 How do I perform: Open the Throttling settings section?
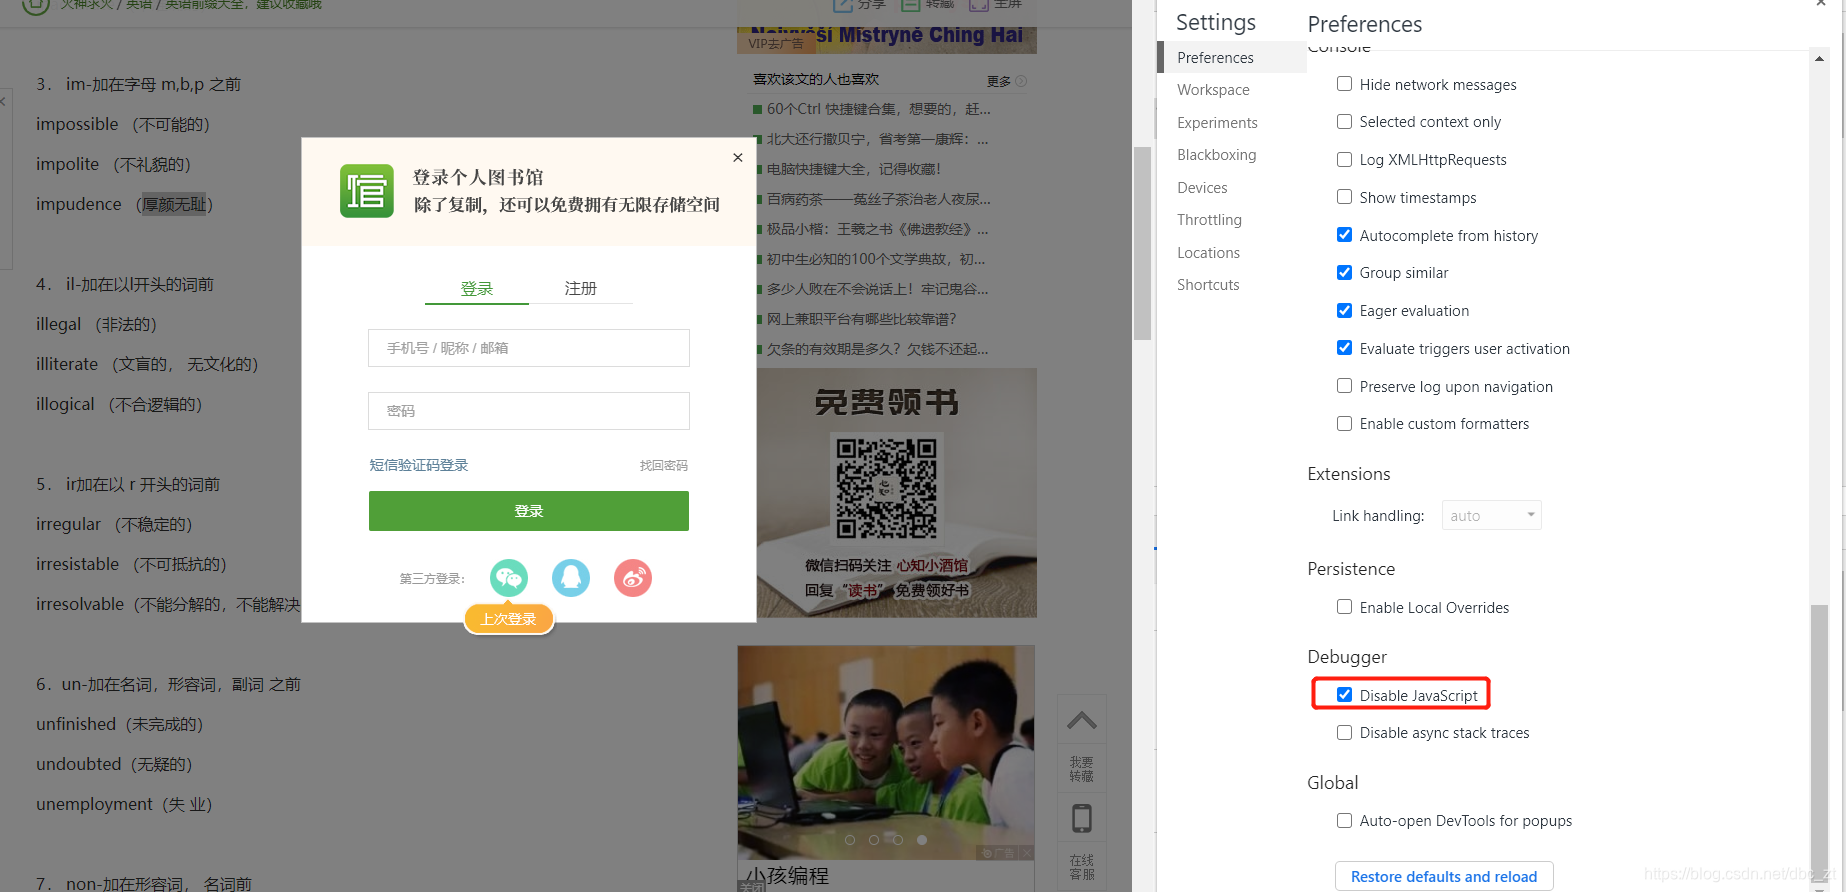[1209, 219]
